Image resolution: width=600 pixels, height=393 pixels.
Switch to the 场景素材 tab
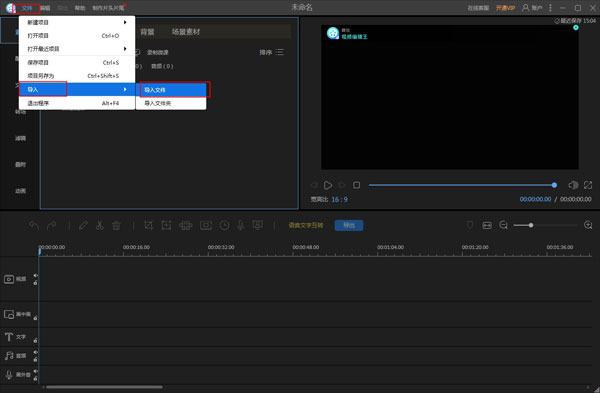click(186, 32)
